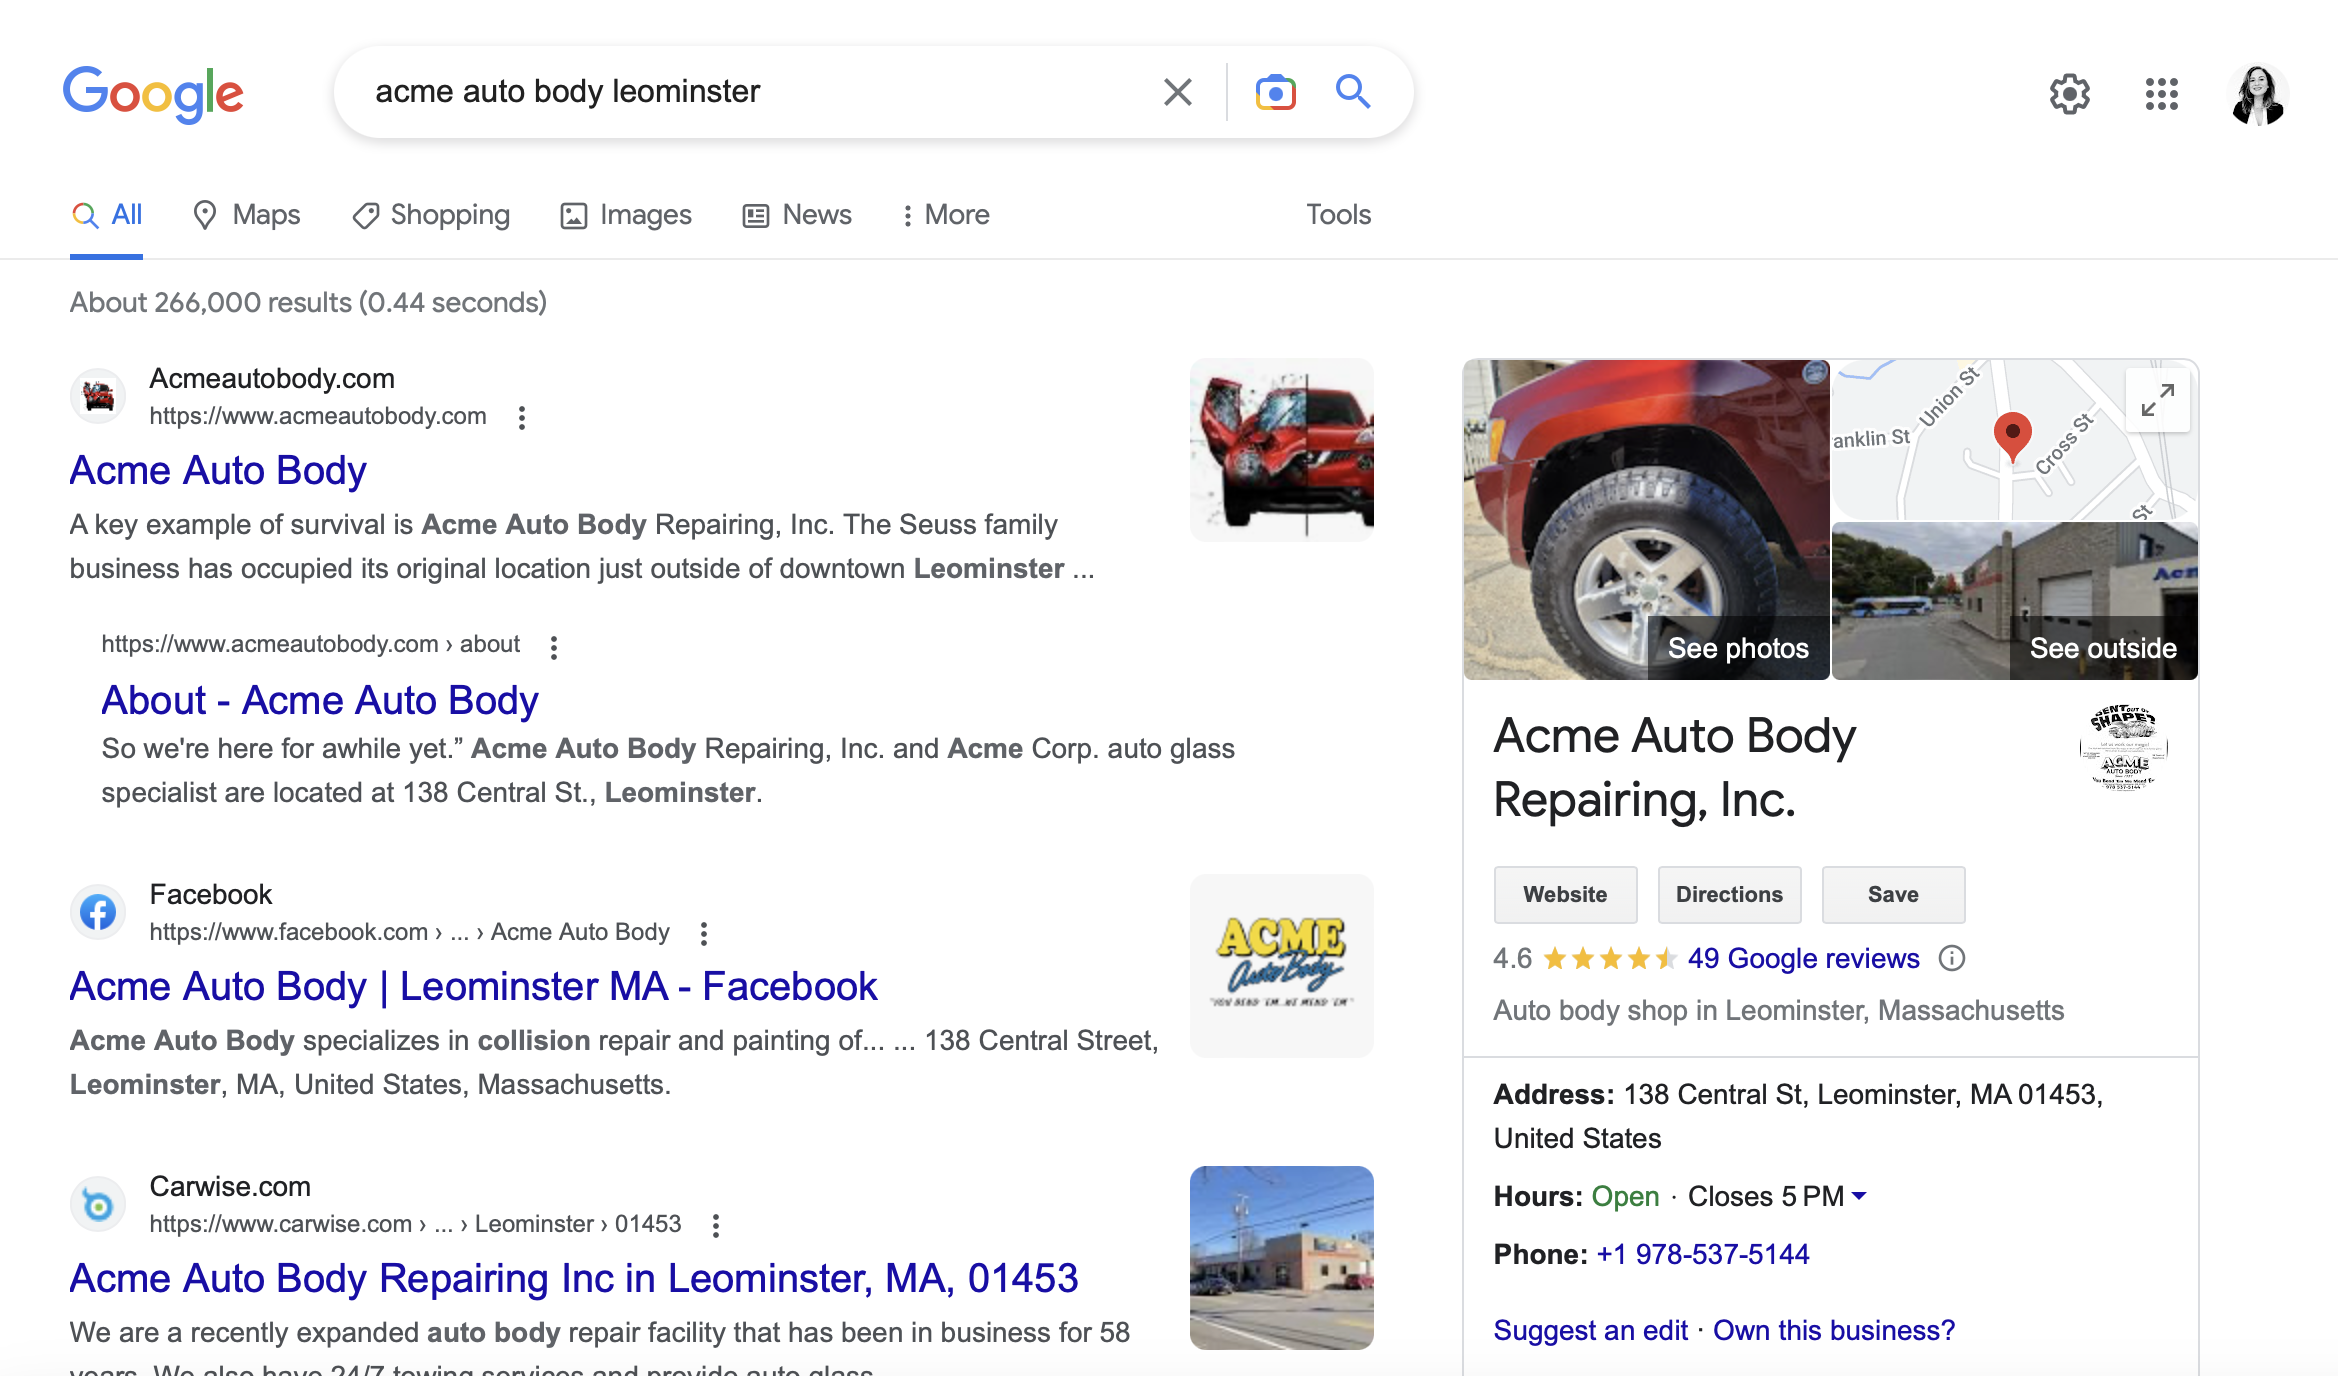This screenshot has height=1376, width=2338.
Task: Click the Address 138 Central St text
Action: 1798,1116
